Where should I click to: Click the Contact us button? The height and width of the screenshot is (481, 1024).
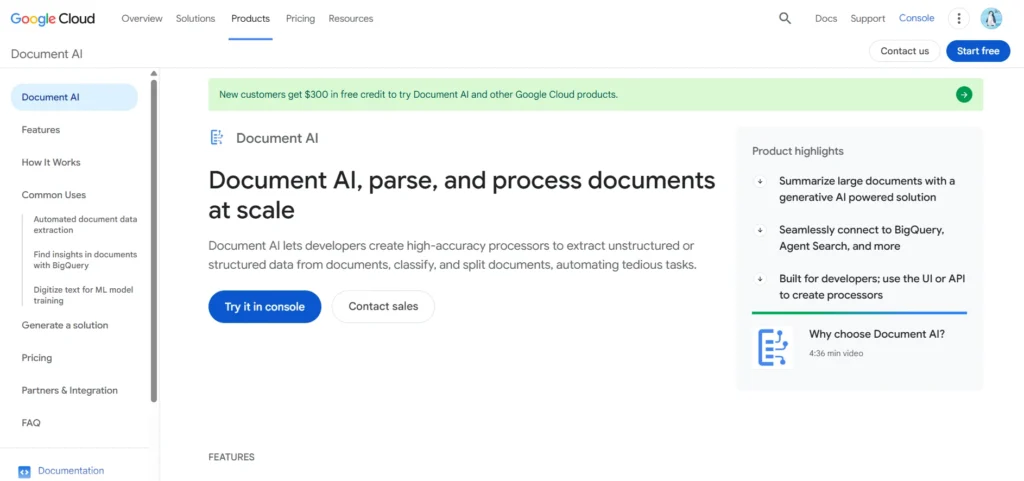tap(904, 51)
